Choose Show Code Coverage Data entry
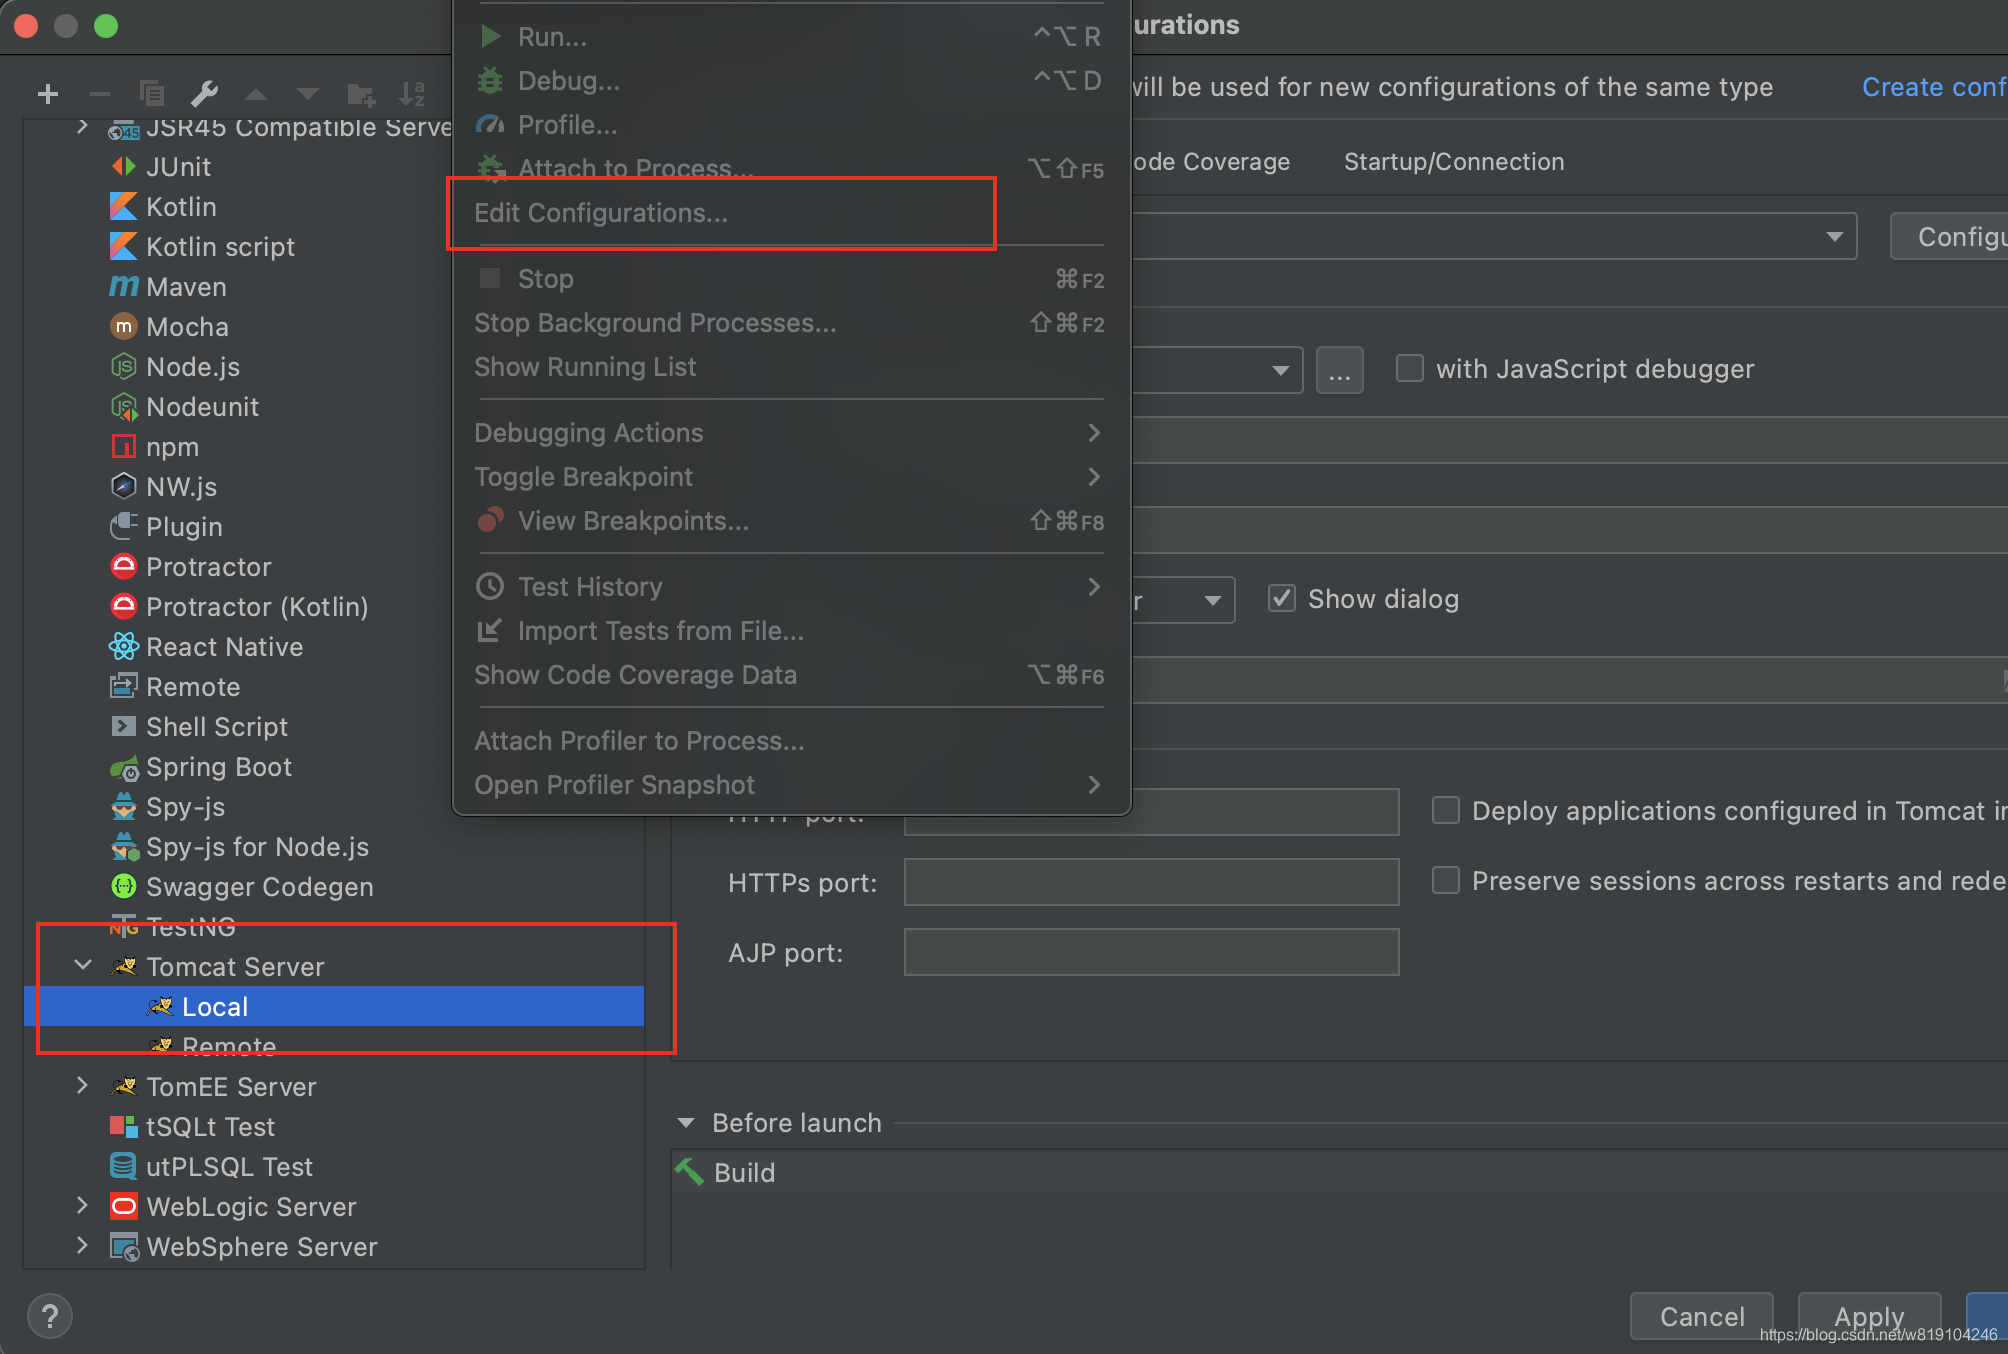 click(x=791, y=675)
